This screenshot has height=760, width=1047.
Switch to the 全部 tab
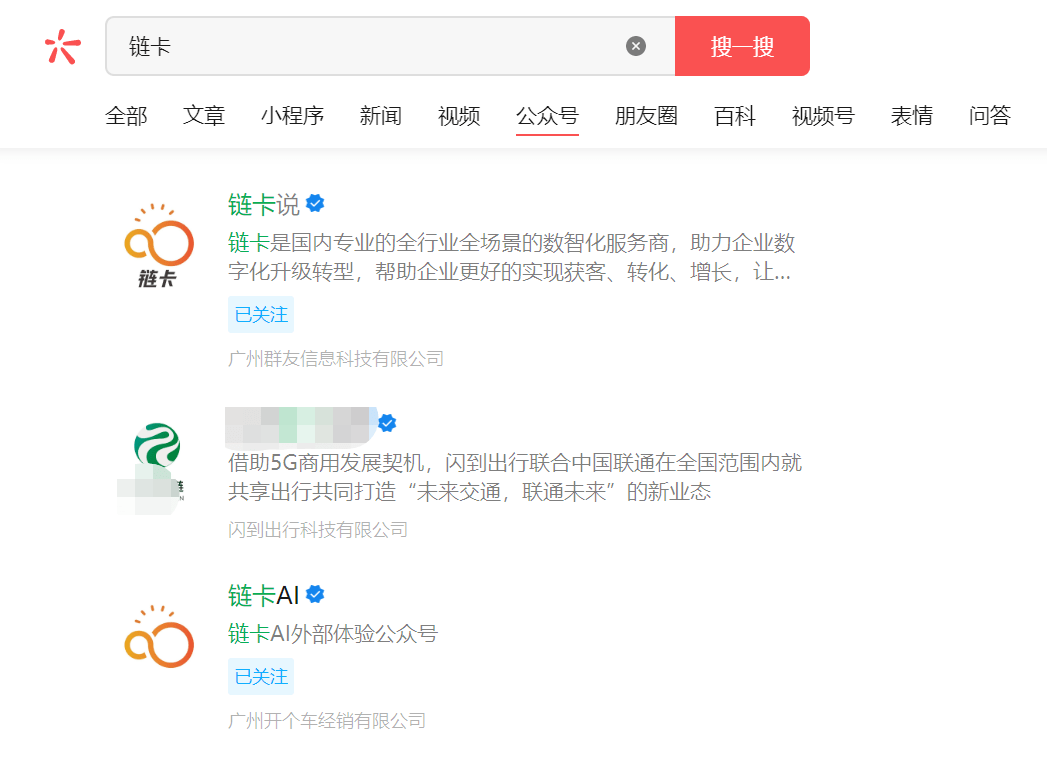click(x=126, y=116)
